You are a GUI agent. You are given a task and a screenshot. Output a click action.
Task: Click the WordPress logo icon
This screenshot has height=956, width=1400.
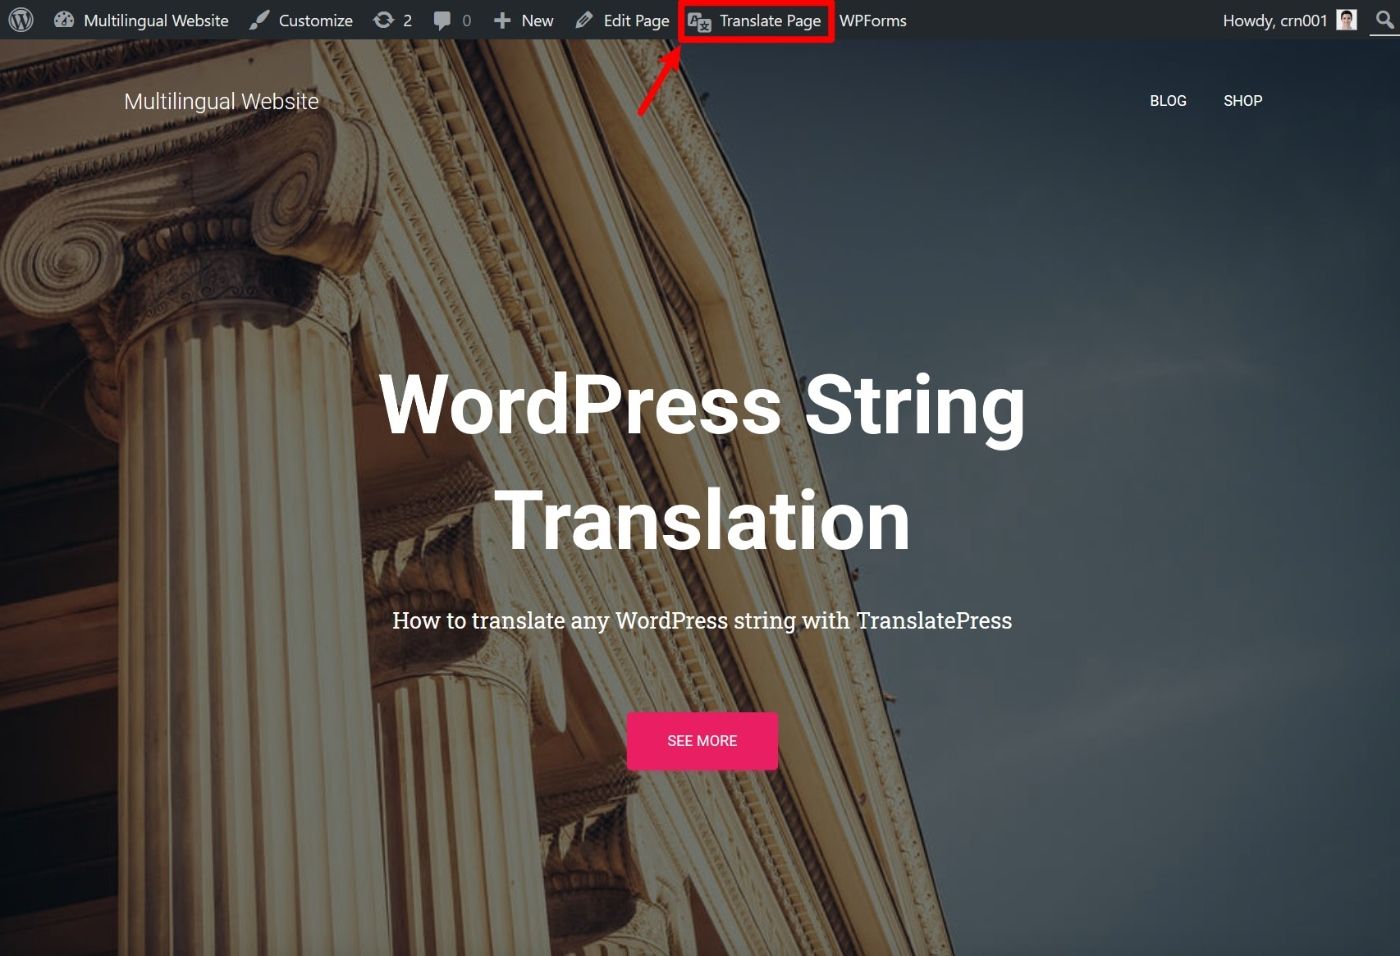(21, 20)
